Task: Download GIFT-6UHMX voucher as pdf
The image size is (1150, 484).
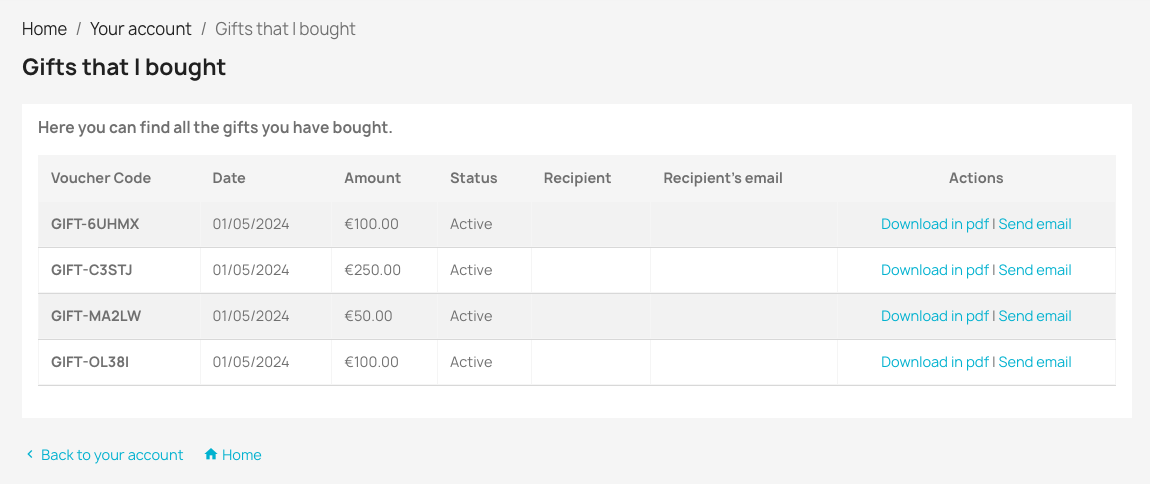Action: 934,224
